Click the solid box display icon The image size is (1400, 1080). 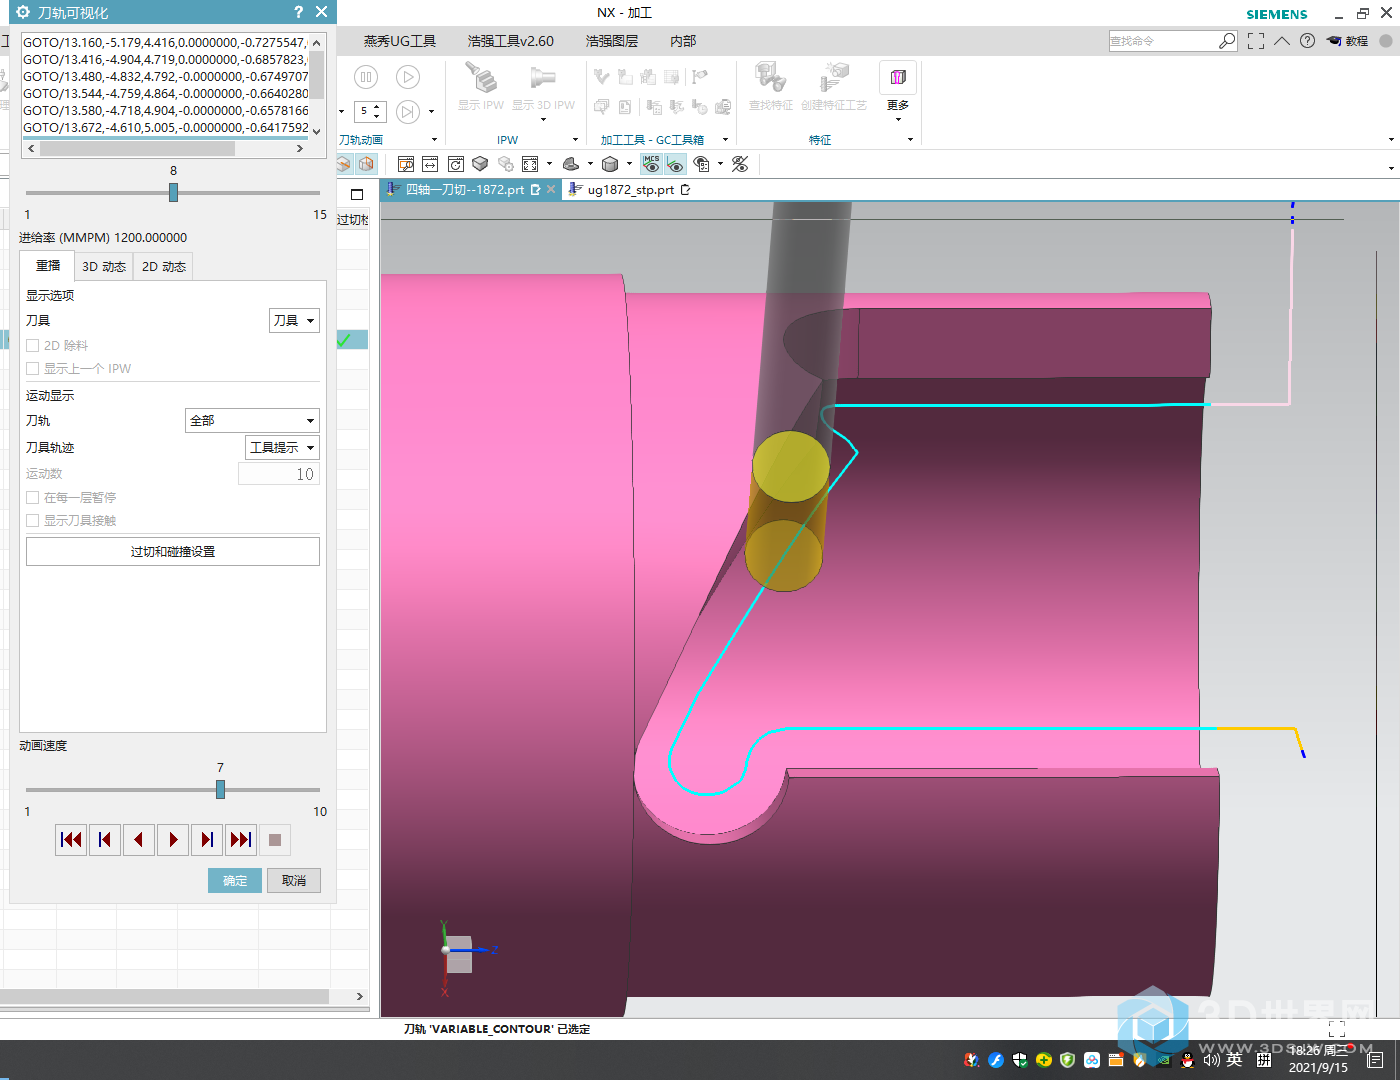point(480,164)
